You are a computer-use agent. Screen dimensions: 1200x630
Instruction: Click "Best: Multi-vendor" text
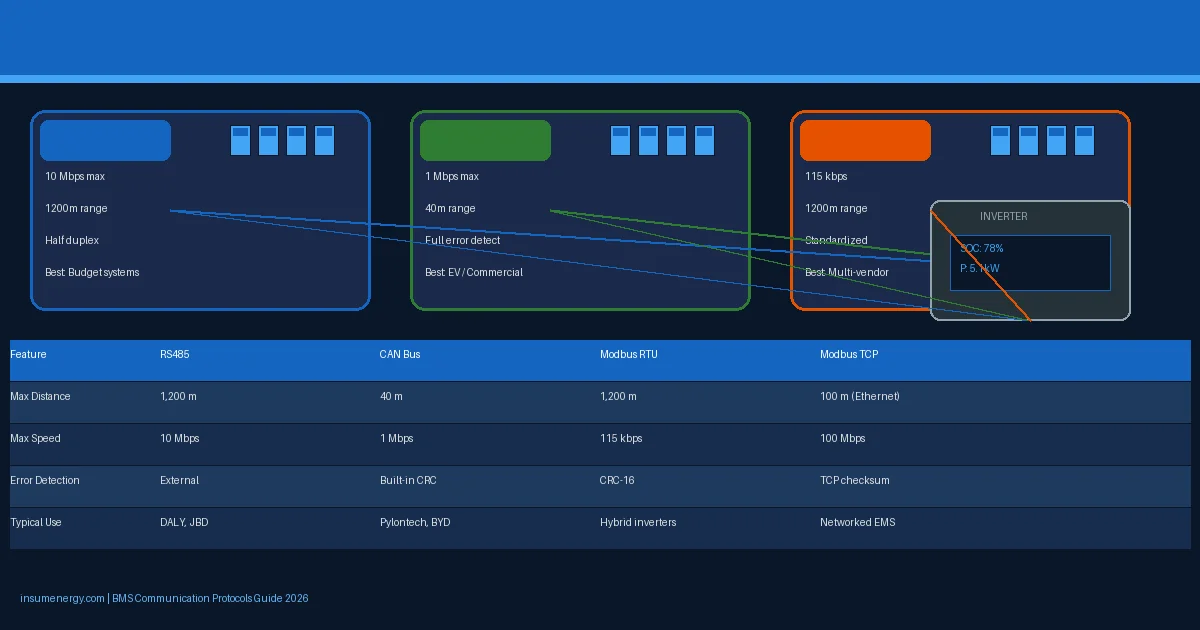pyautogui.click(x=848, y=272)
